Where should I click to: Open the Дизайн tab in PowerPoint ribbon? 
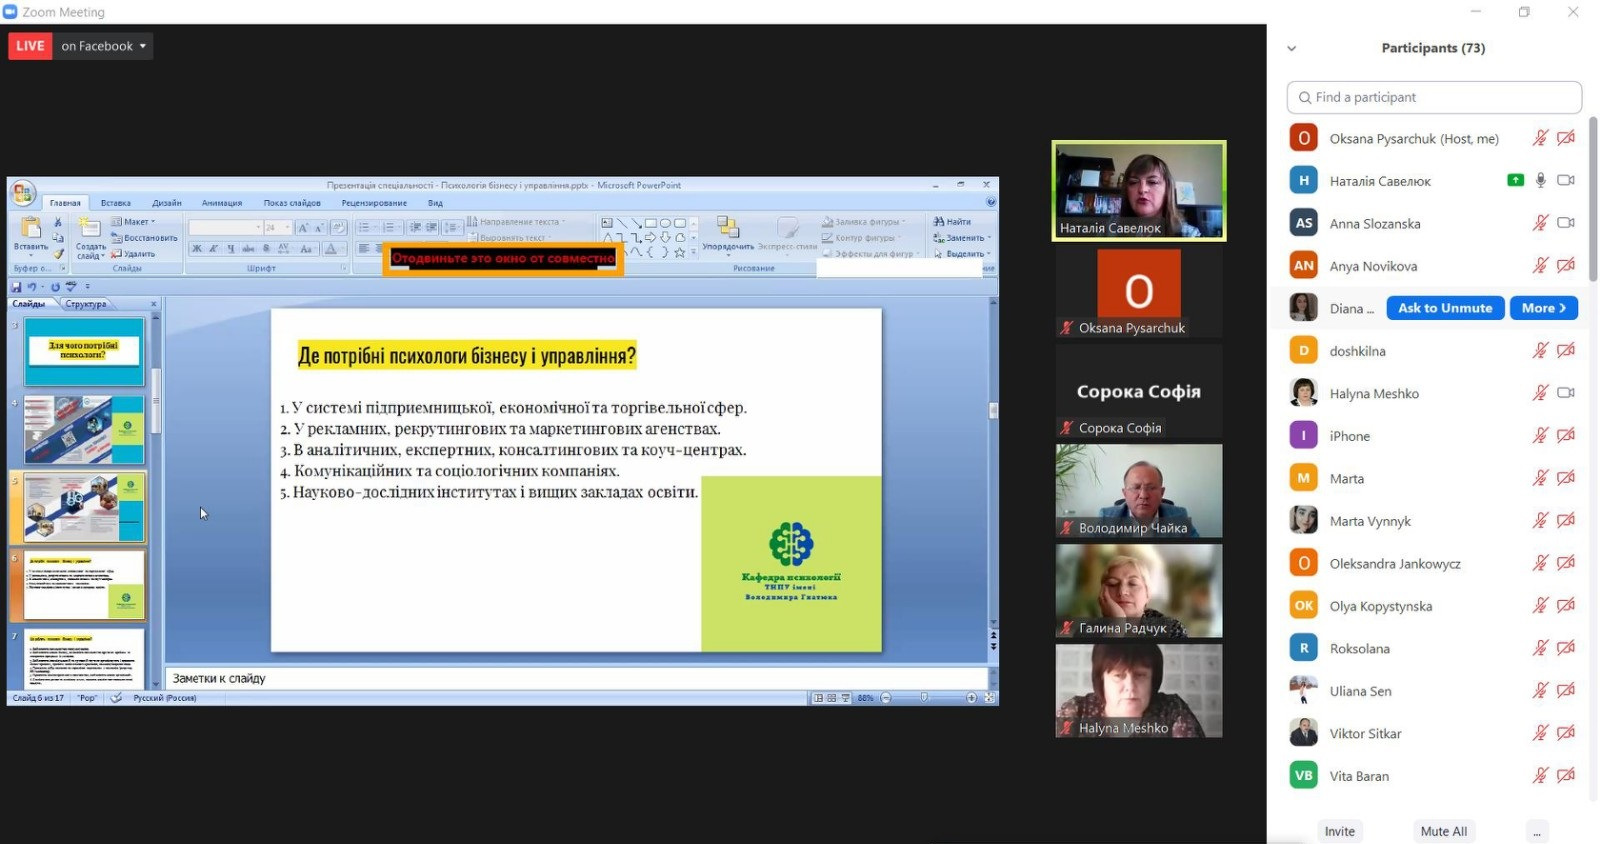pos(167,203)
